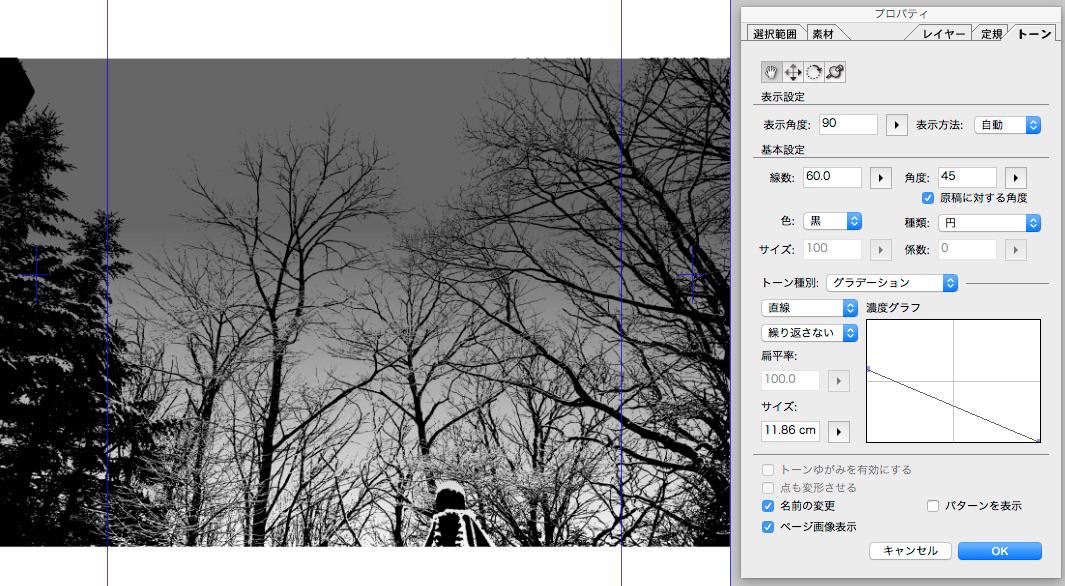Image resolution: width=1065 pixels, height=586 pixels.
Task: Click the 点も変形させる checkbox
Action: coord(768,488)
